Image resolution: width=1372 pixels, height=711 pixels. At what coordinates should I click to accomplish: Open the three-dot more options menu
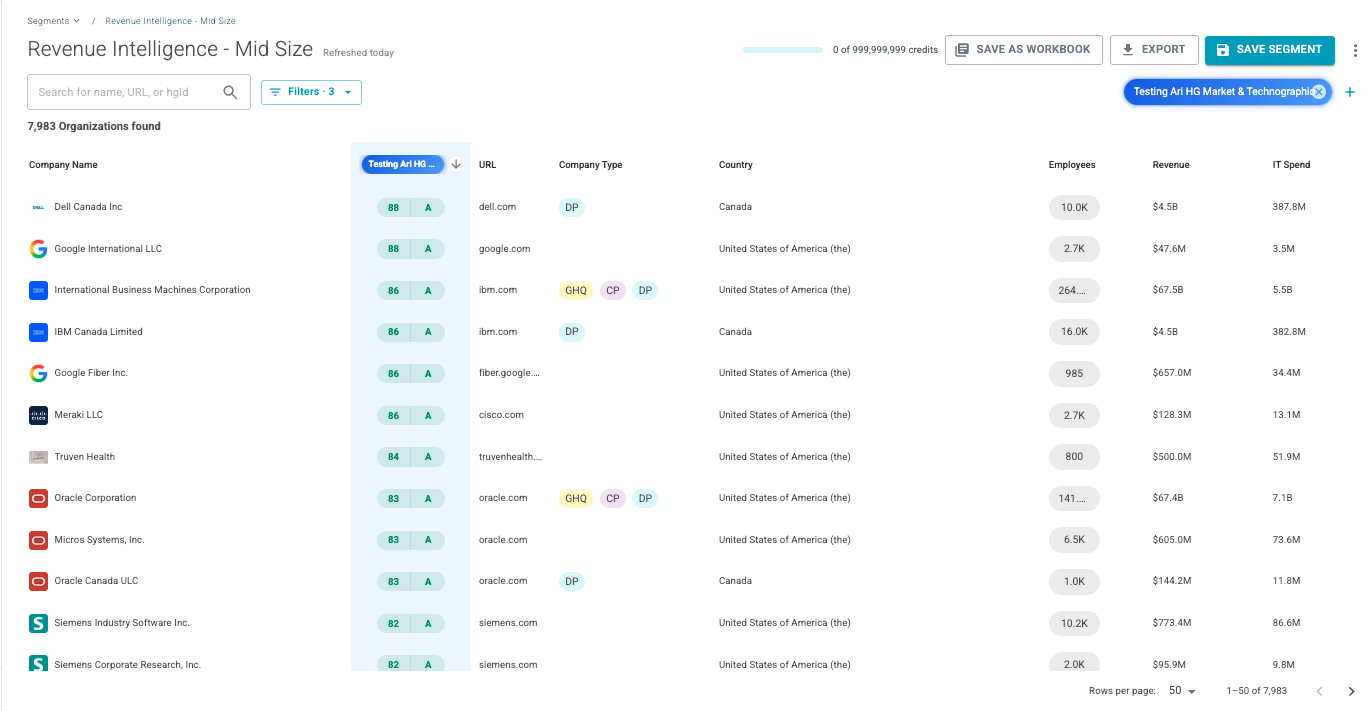pyautogui.click(x=1355, y=50)
